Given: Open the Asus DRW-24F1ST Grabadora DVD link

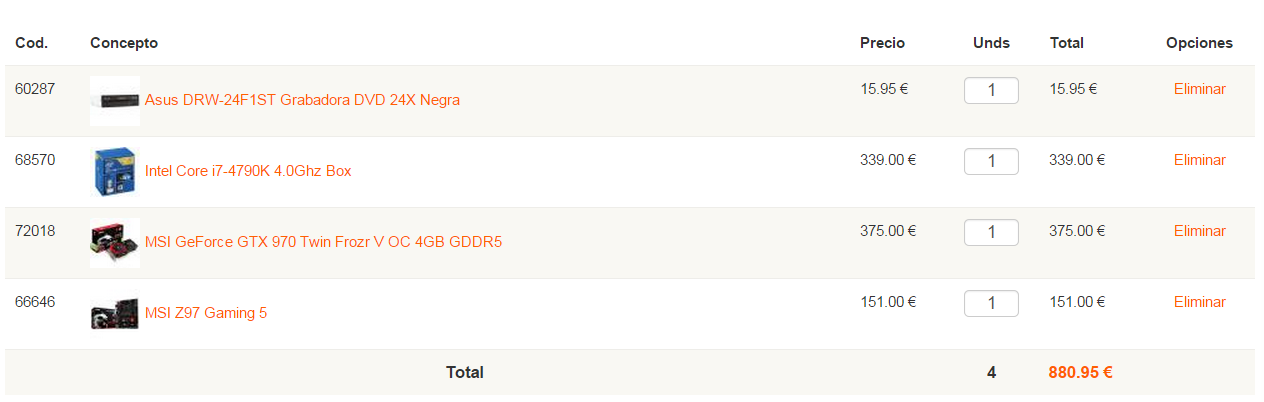Looking at the screenshot, I should coord(302,100).
